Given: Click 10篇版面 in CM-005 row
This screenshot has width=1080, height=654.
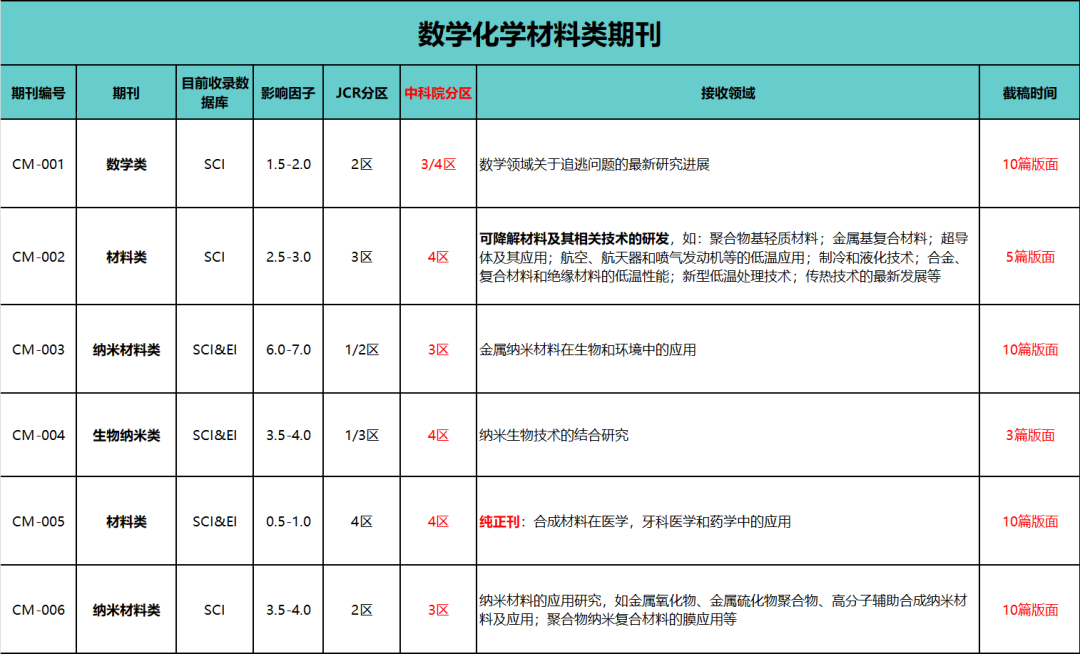Looking at the screenshot, I should [1030, 521].
